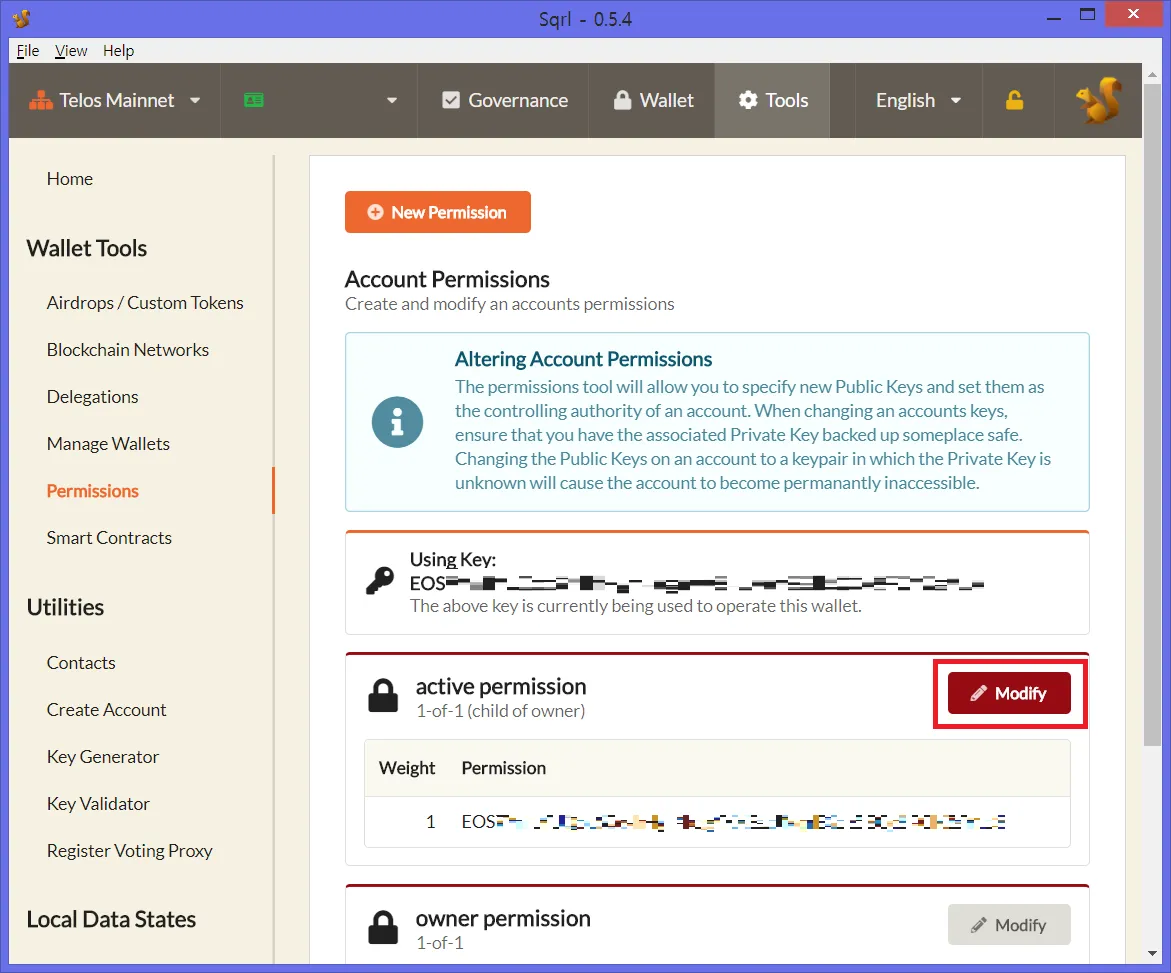Click the Using Key EOS public key text
This screenshot has width=1171, height=973.
point(697,583)
